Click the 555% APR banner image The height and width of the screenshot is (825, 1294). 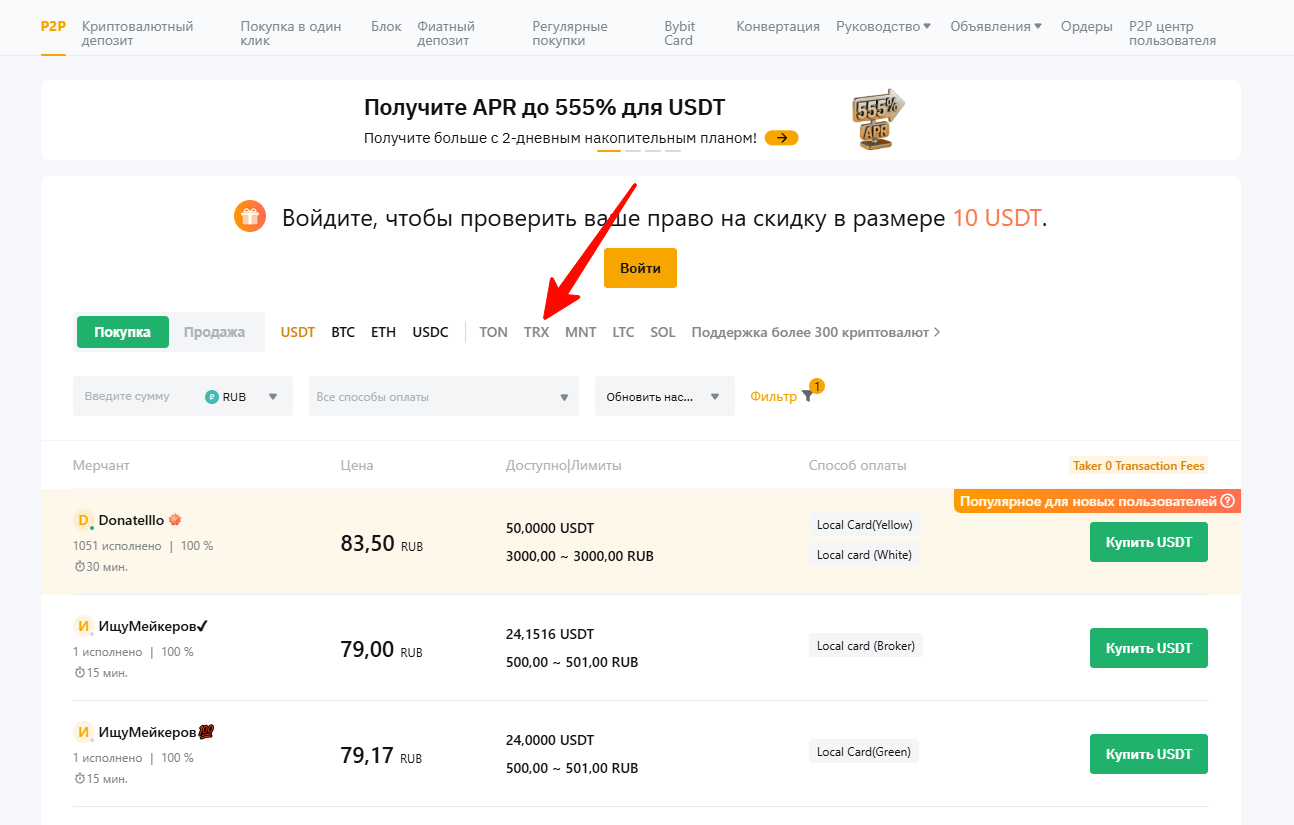coord(877,119)
